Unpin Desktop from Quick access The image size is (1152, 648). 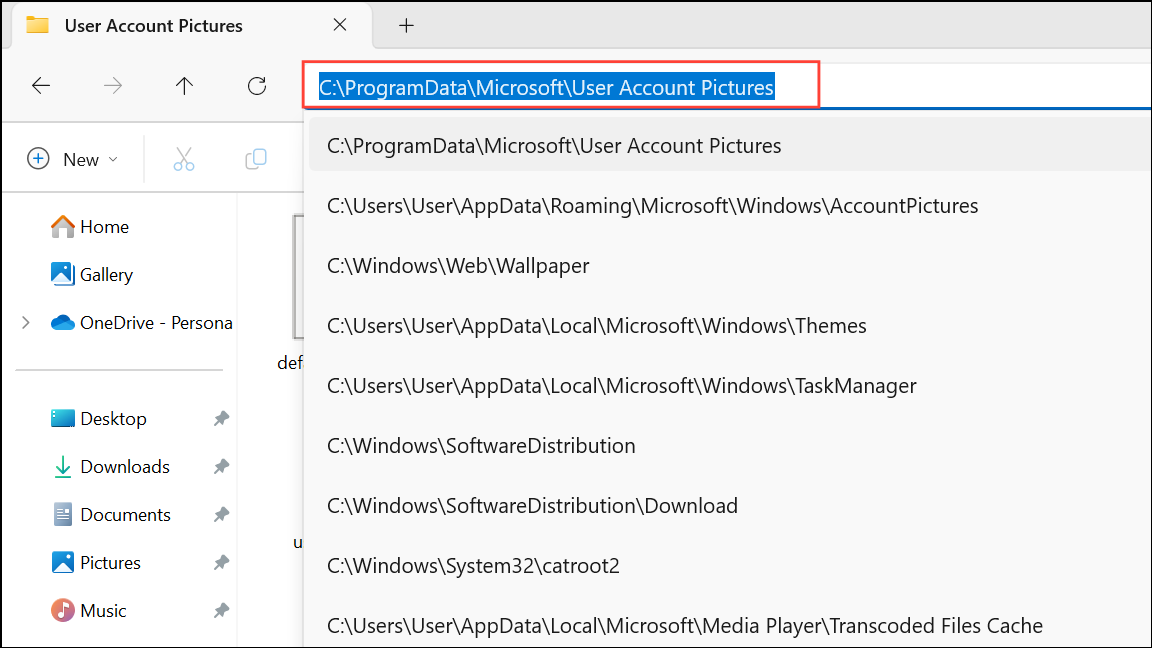tap(221, 418)
